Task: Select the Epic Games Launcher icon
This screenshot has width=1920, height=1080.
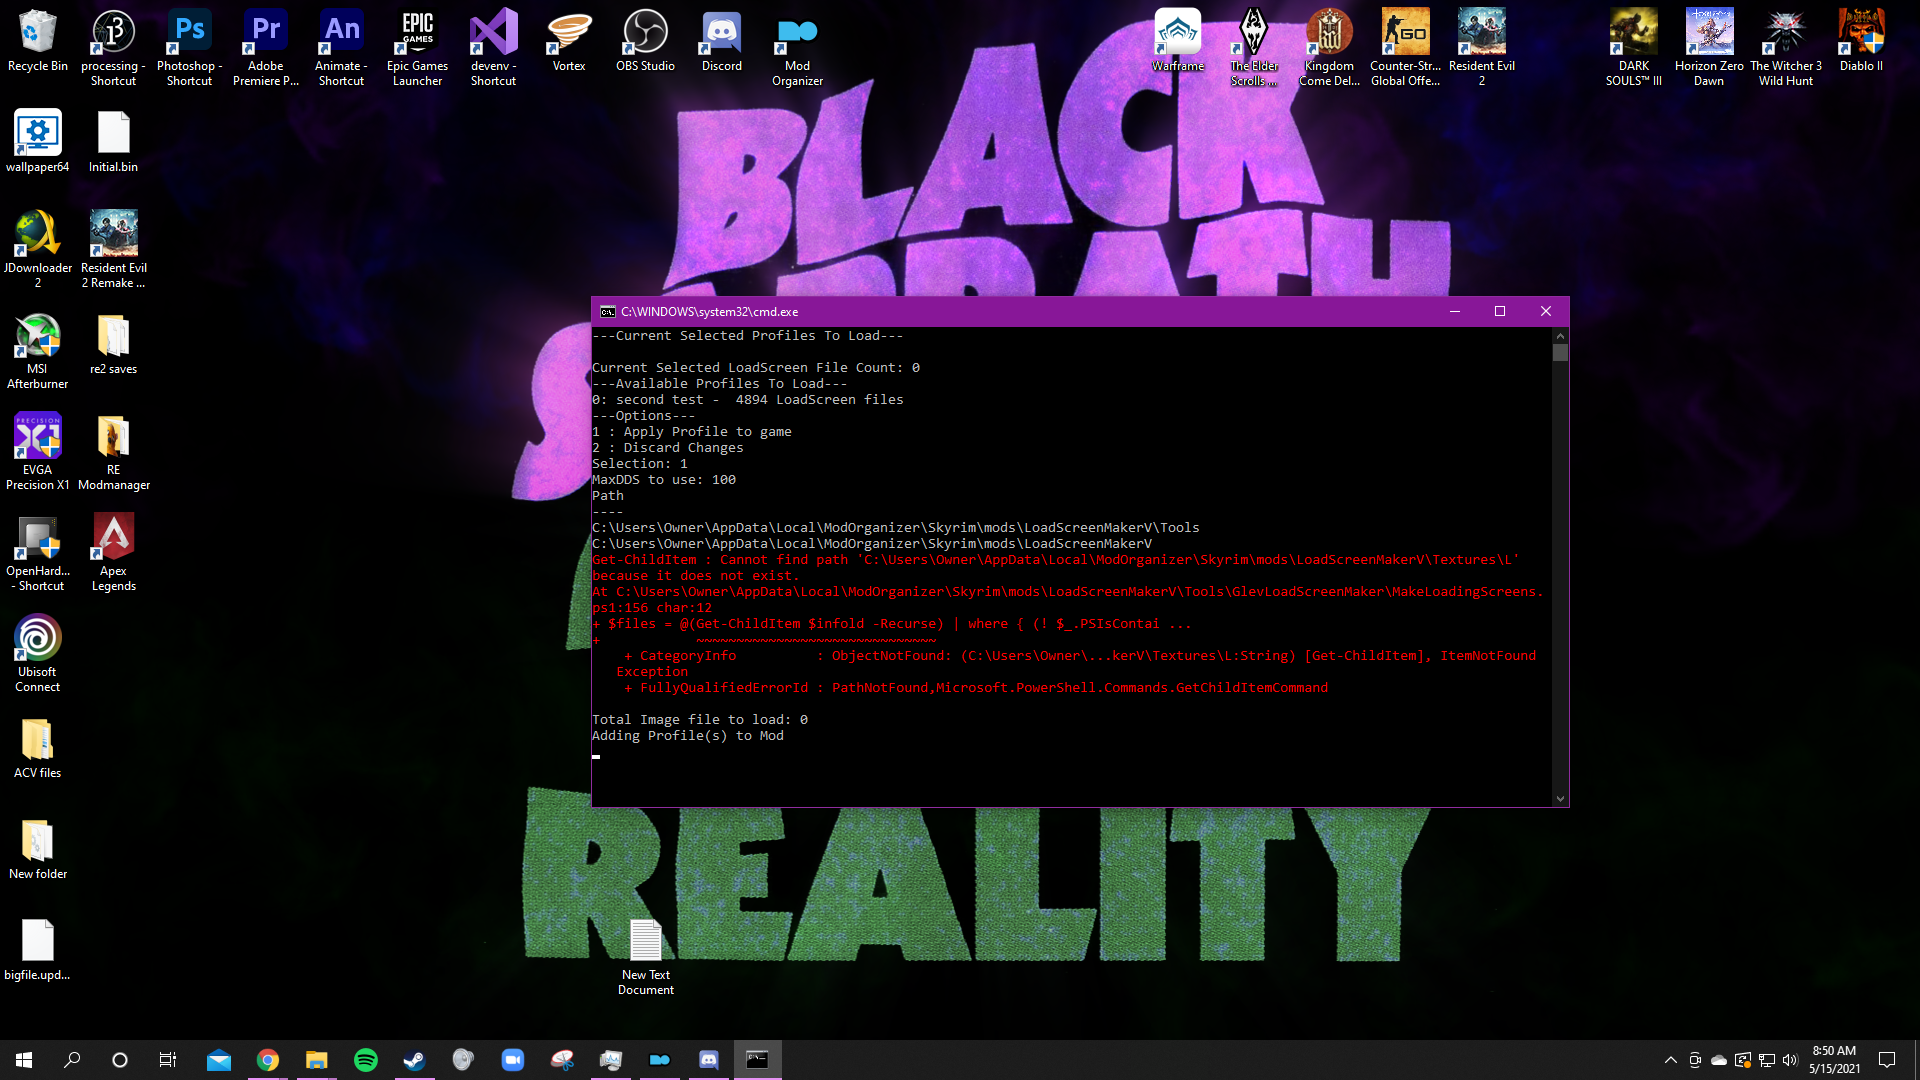Action: click(x=418, y=48)
